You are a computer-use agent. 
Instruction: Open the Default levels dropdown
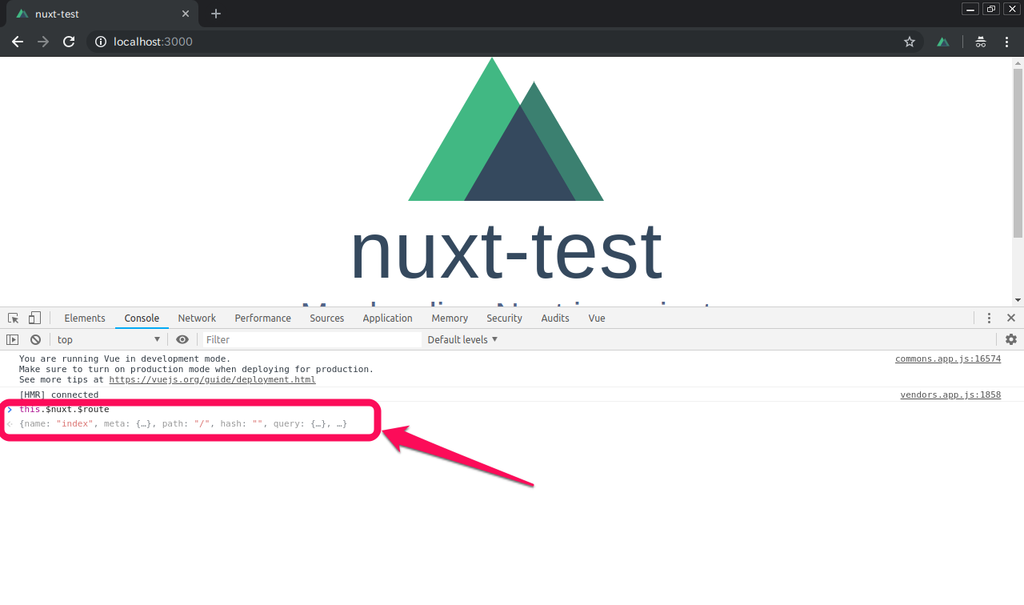462,340
